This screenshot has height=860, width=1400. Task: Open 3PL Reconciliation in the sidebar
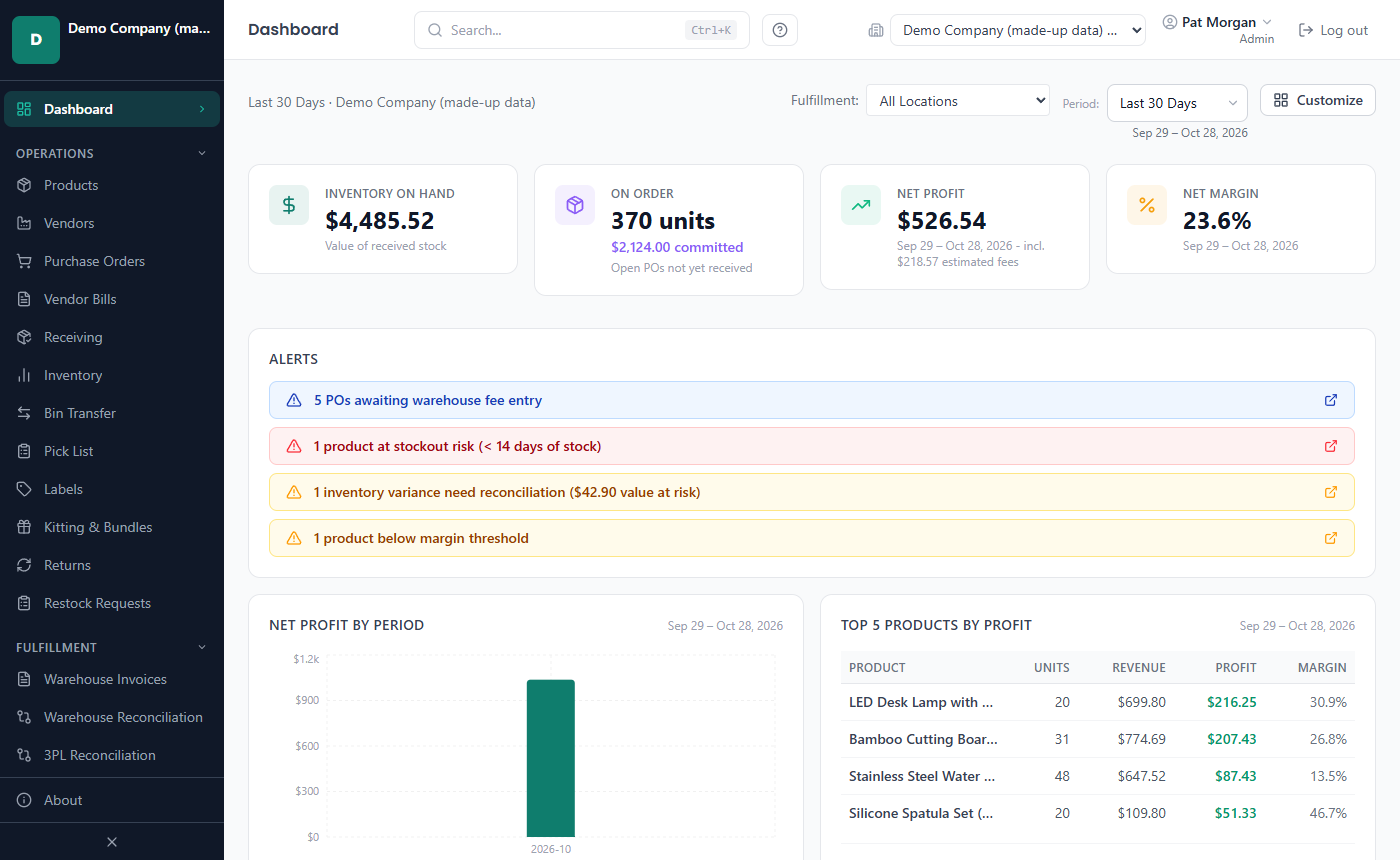tap(112, 755)
